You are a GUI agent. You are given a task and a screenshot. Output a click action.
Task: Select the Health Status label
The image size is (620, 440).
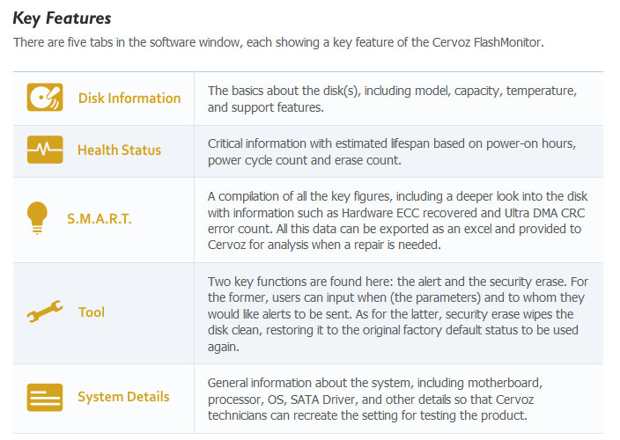pos(119,150)
